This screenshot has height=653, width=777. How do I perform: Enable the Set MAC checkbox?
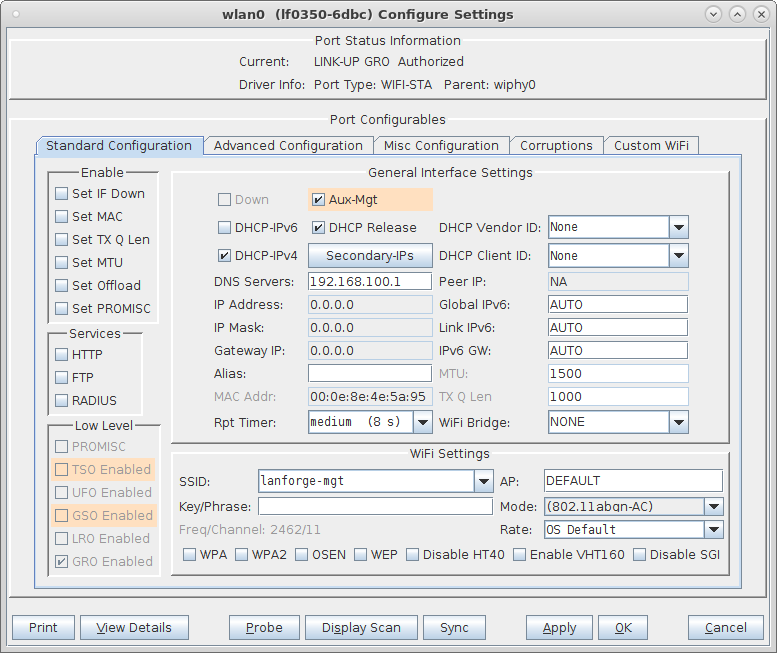[x=62, y=217]
